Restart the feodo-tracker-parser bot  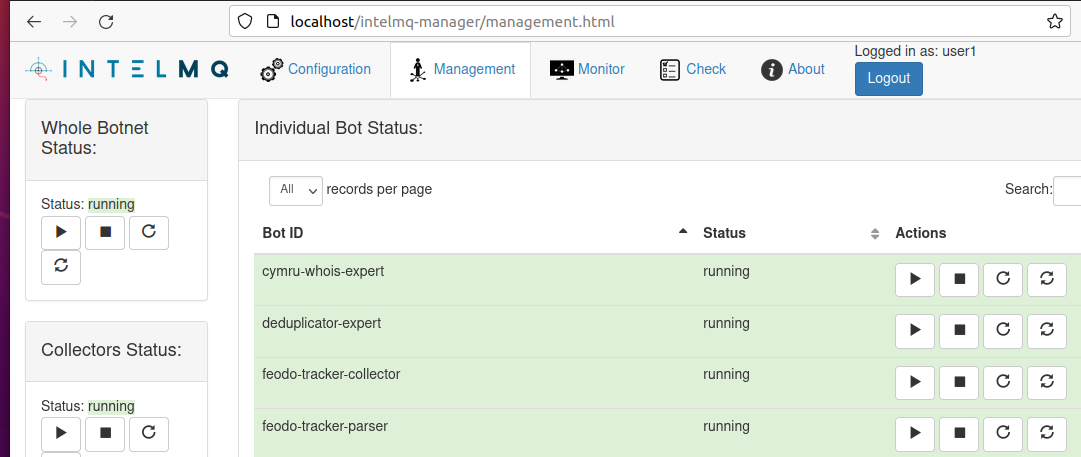[x=1047, y=434]
